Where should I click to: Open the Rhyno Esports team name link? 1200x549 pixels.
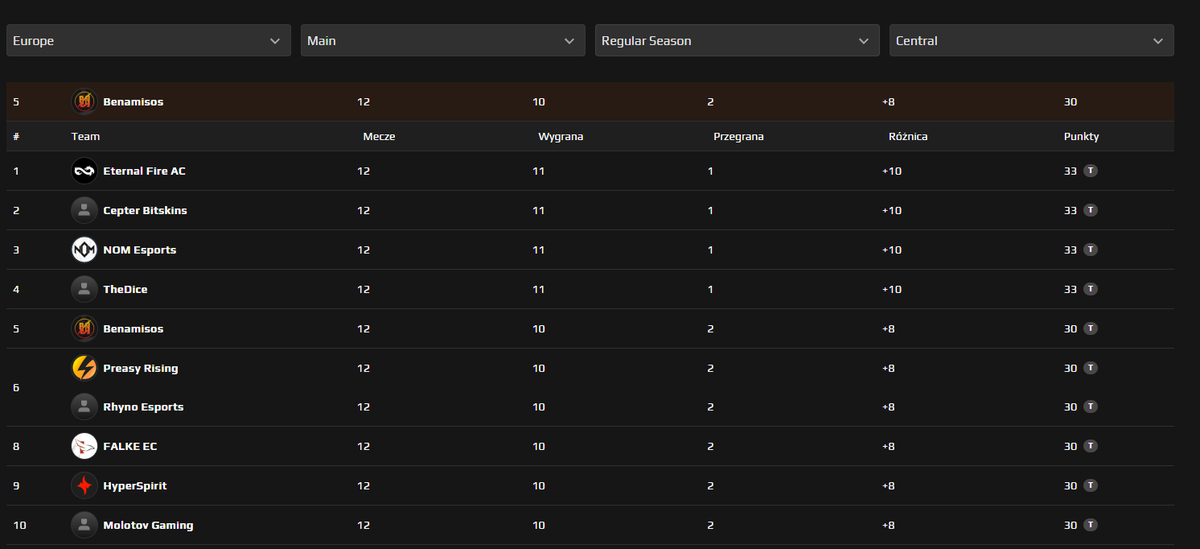[x=143, y=407]
